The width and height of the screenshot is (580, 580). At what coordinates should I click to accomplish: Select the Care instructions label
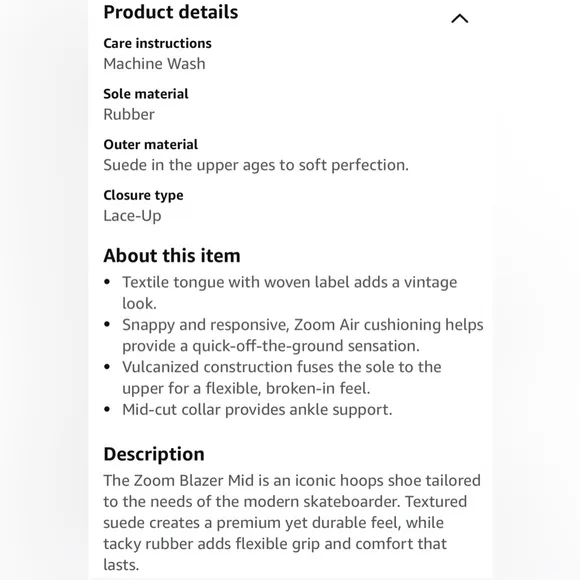click(x=157, y=43)
